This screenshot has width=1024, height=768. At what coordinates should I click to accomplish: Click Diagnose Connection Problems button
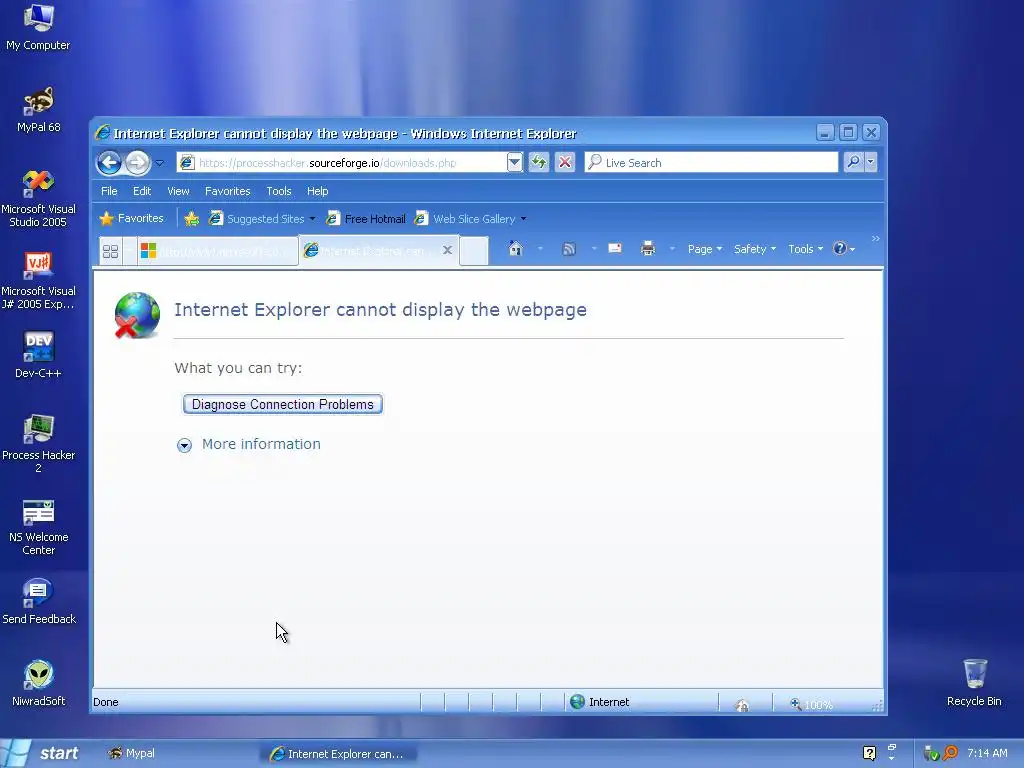click(283, 404)
